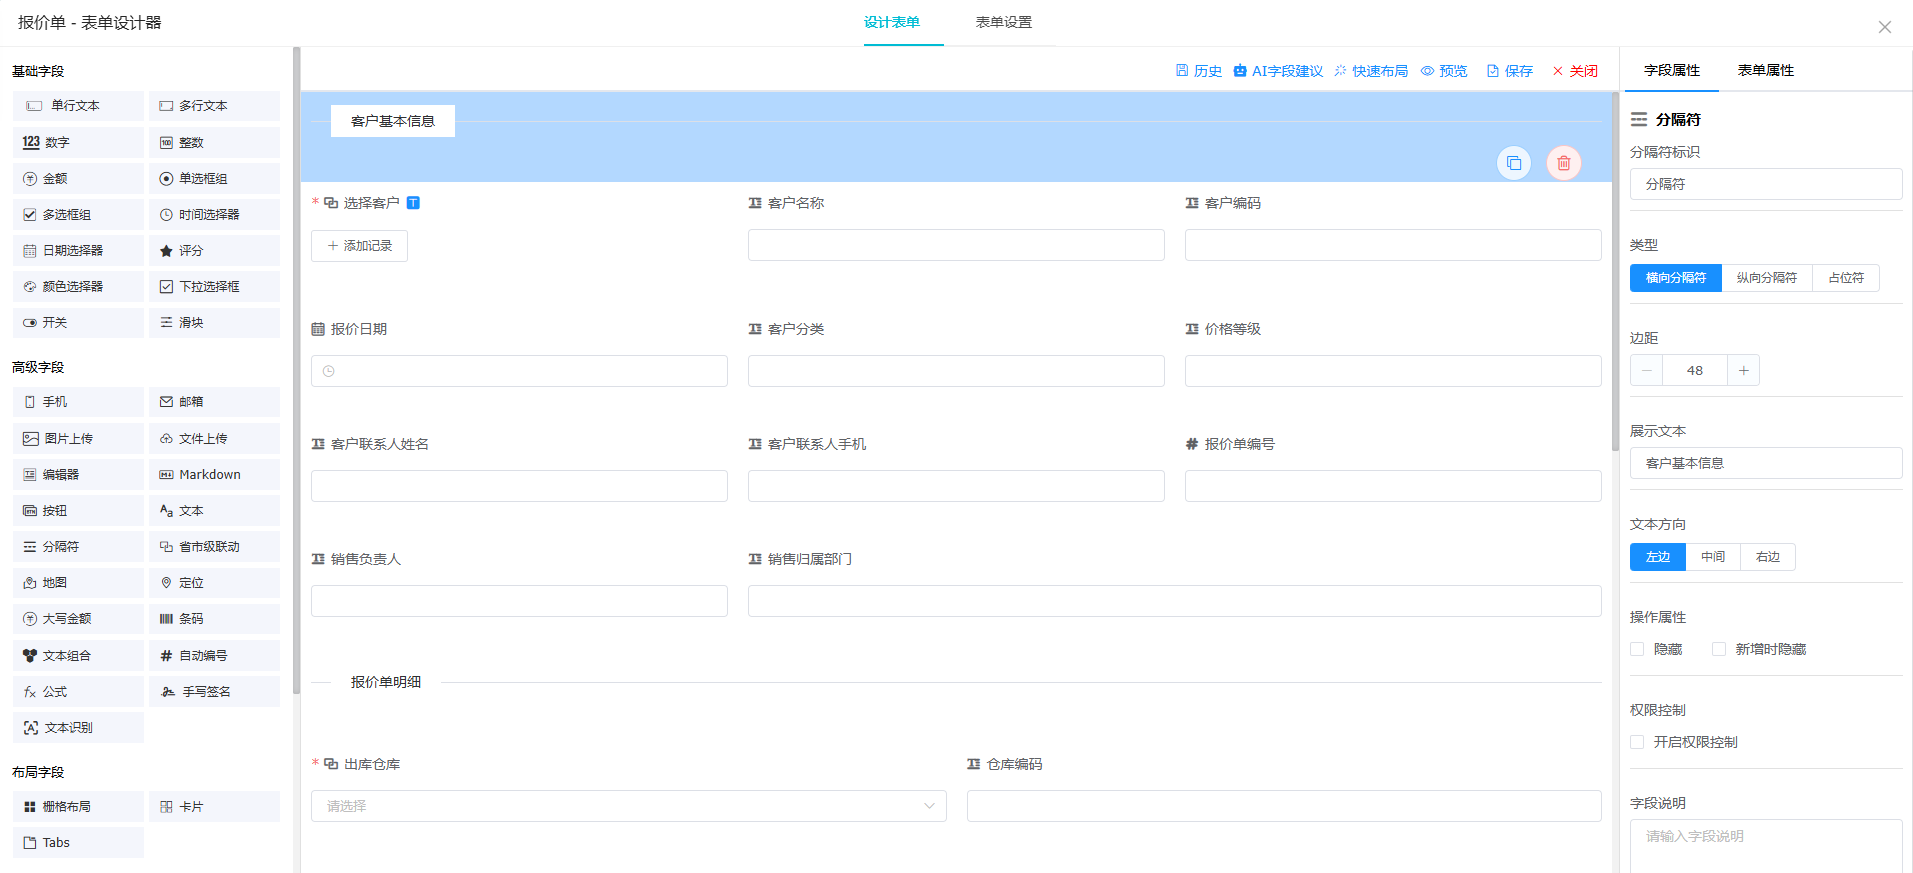Preview the form with 预览
The width and height of the screenshot is (1913, 873).
point(1445,71)
